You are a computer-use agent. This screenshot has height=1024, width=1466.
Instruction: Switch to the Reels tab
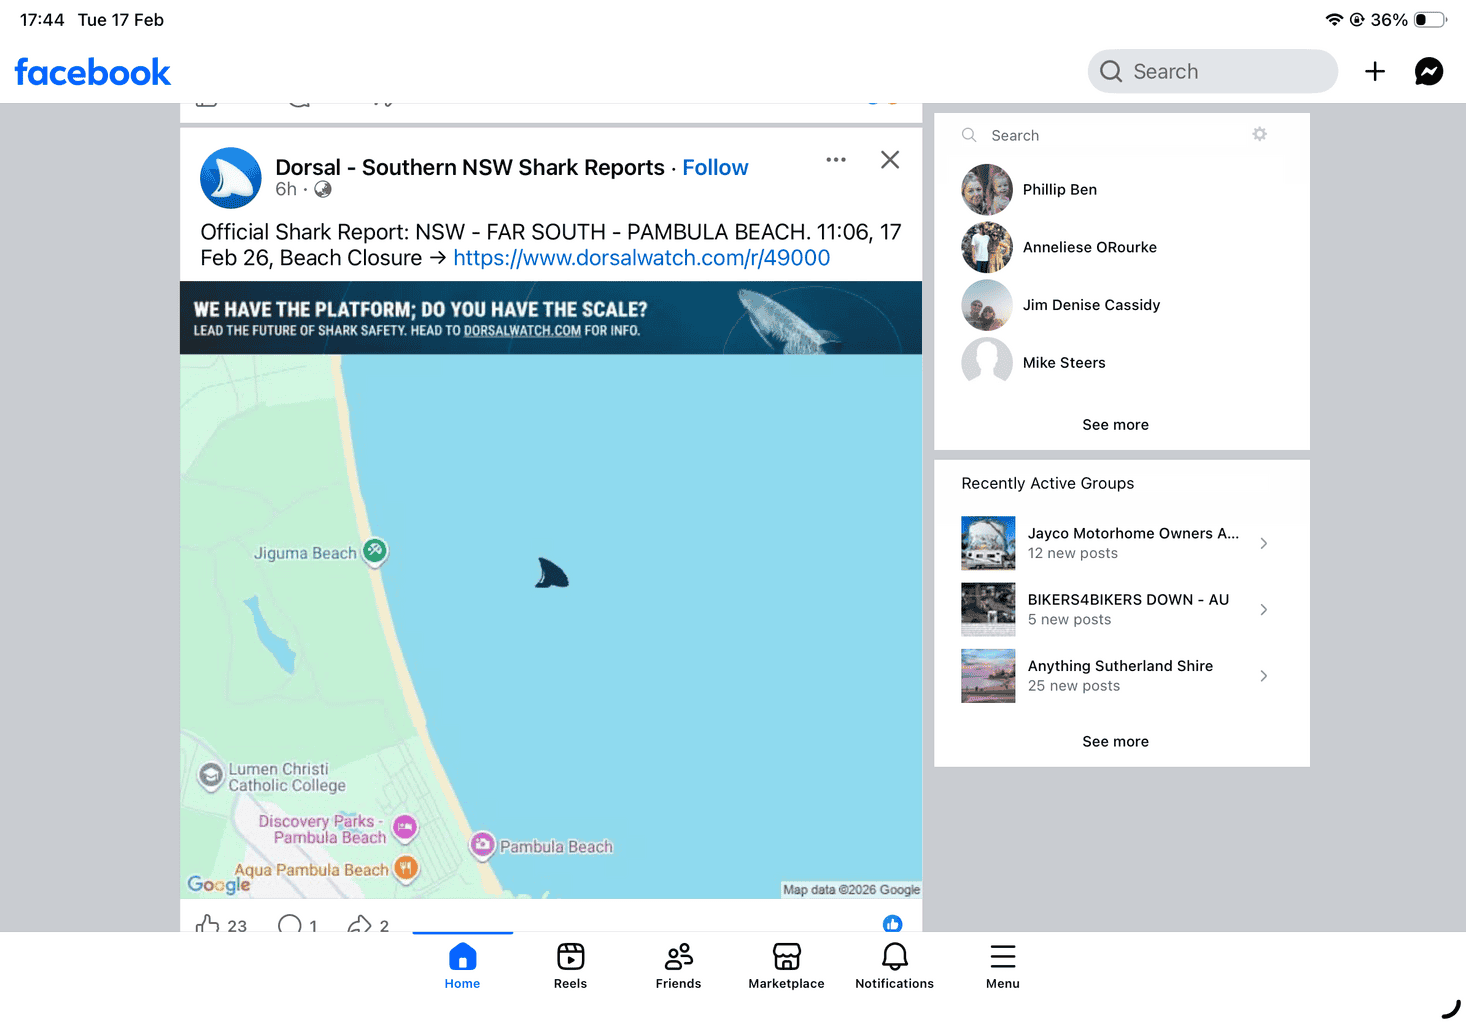click(x=570, y=965)
